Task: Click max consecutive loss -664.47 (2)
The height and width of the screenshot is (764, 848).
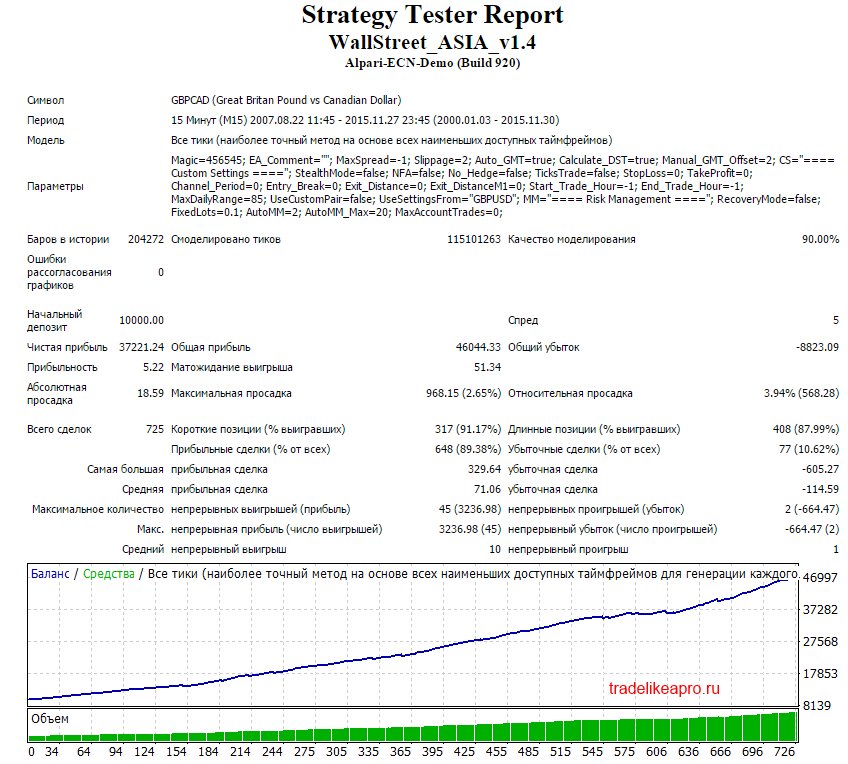Action: (x=812, y=529)
